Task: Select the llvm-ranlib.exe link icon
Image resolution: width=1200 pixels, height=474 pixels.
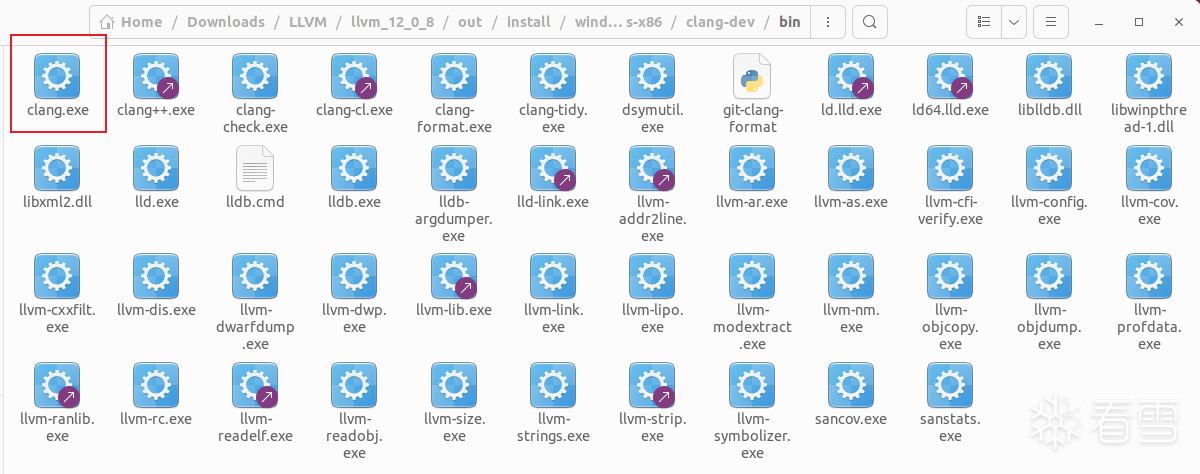Action: pyautogui.click(x=57, y=385)
